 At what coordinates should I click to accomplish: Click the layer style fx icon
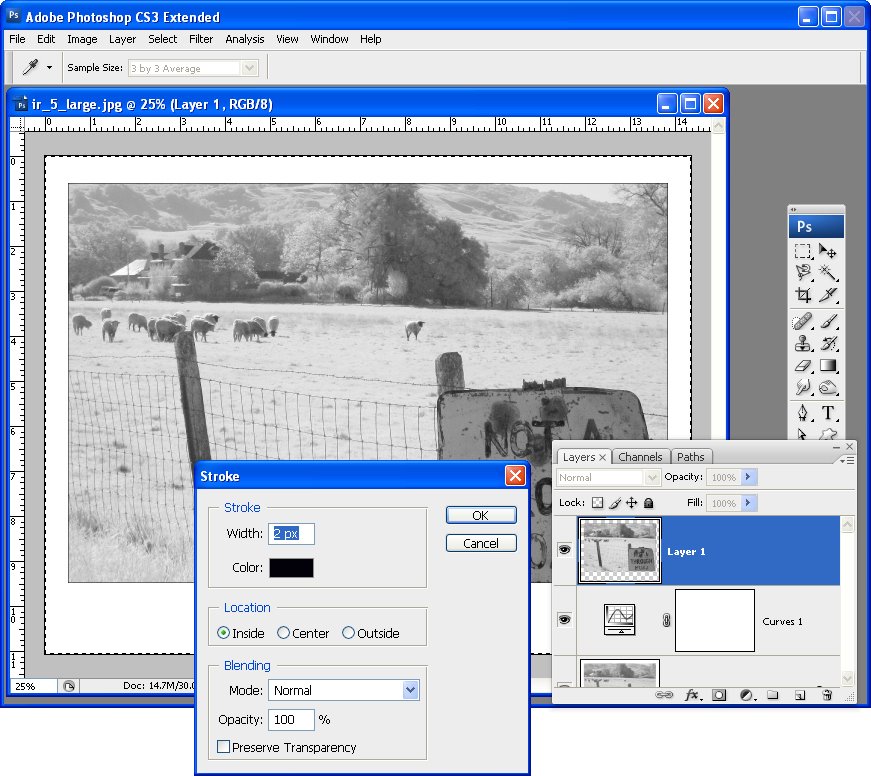coord(692,695)
